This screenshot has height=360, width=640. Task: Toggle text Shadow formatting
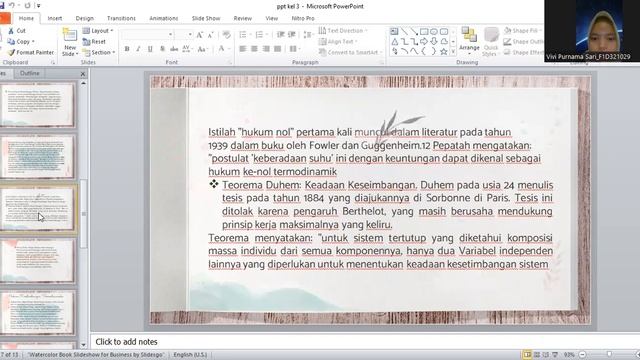pos(162,49)
